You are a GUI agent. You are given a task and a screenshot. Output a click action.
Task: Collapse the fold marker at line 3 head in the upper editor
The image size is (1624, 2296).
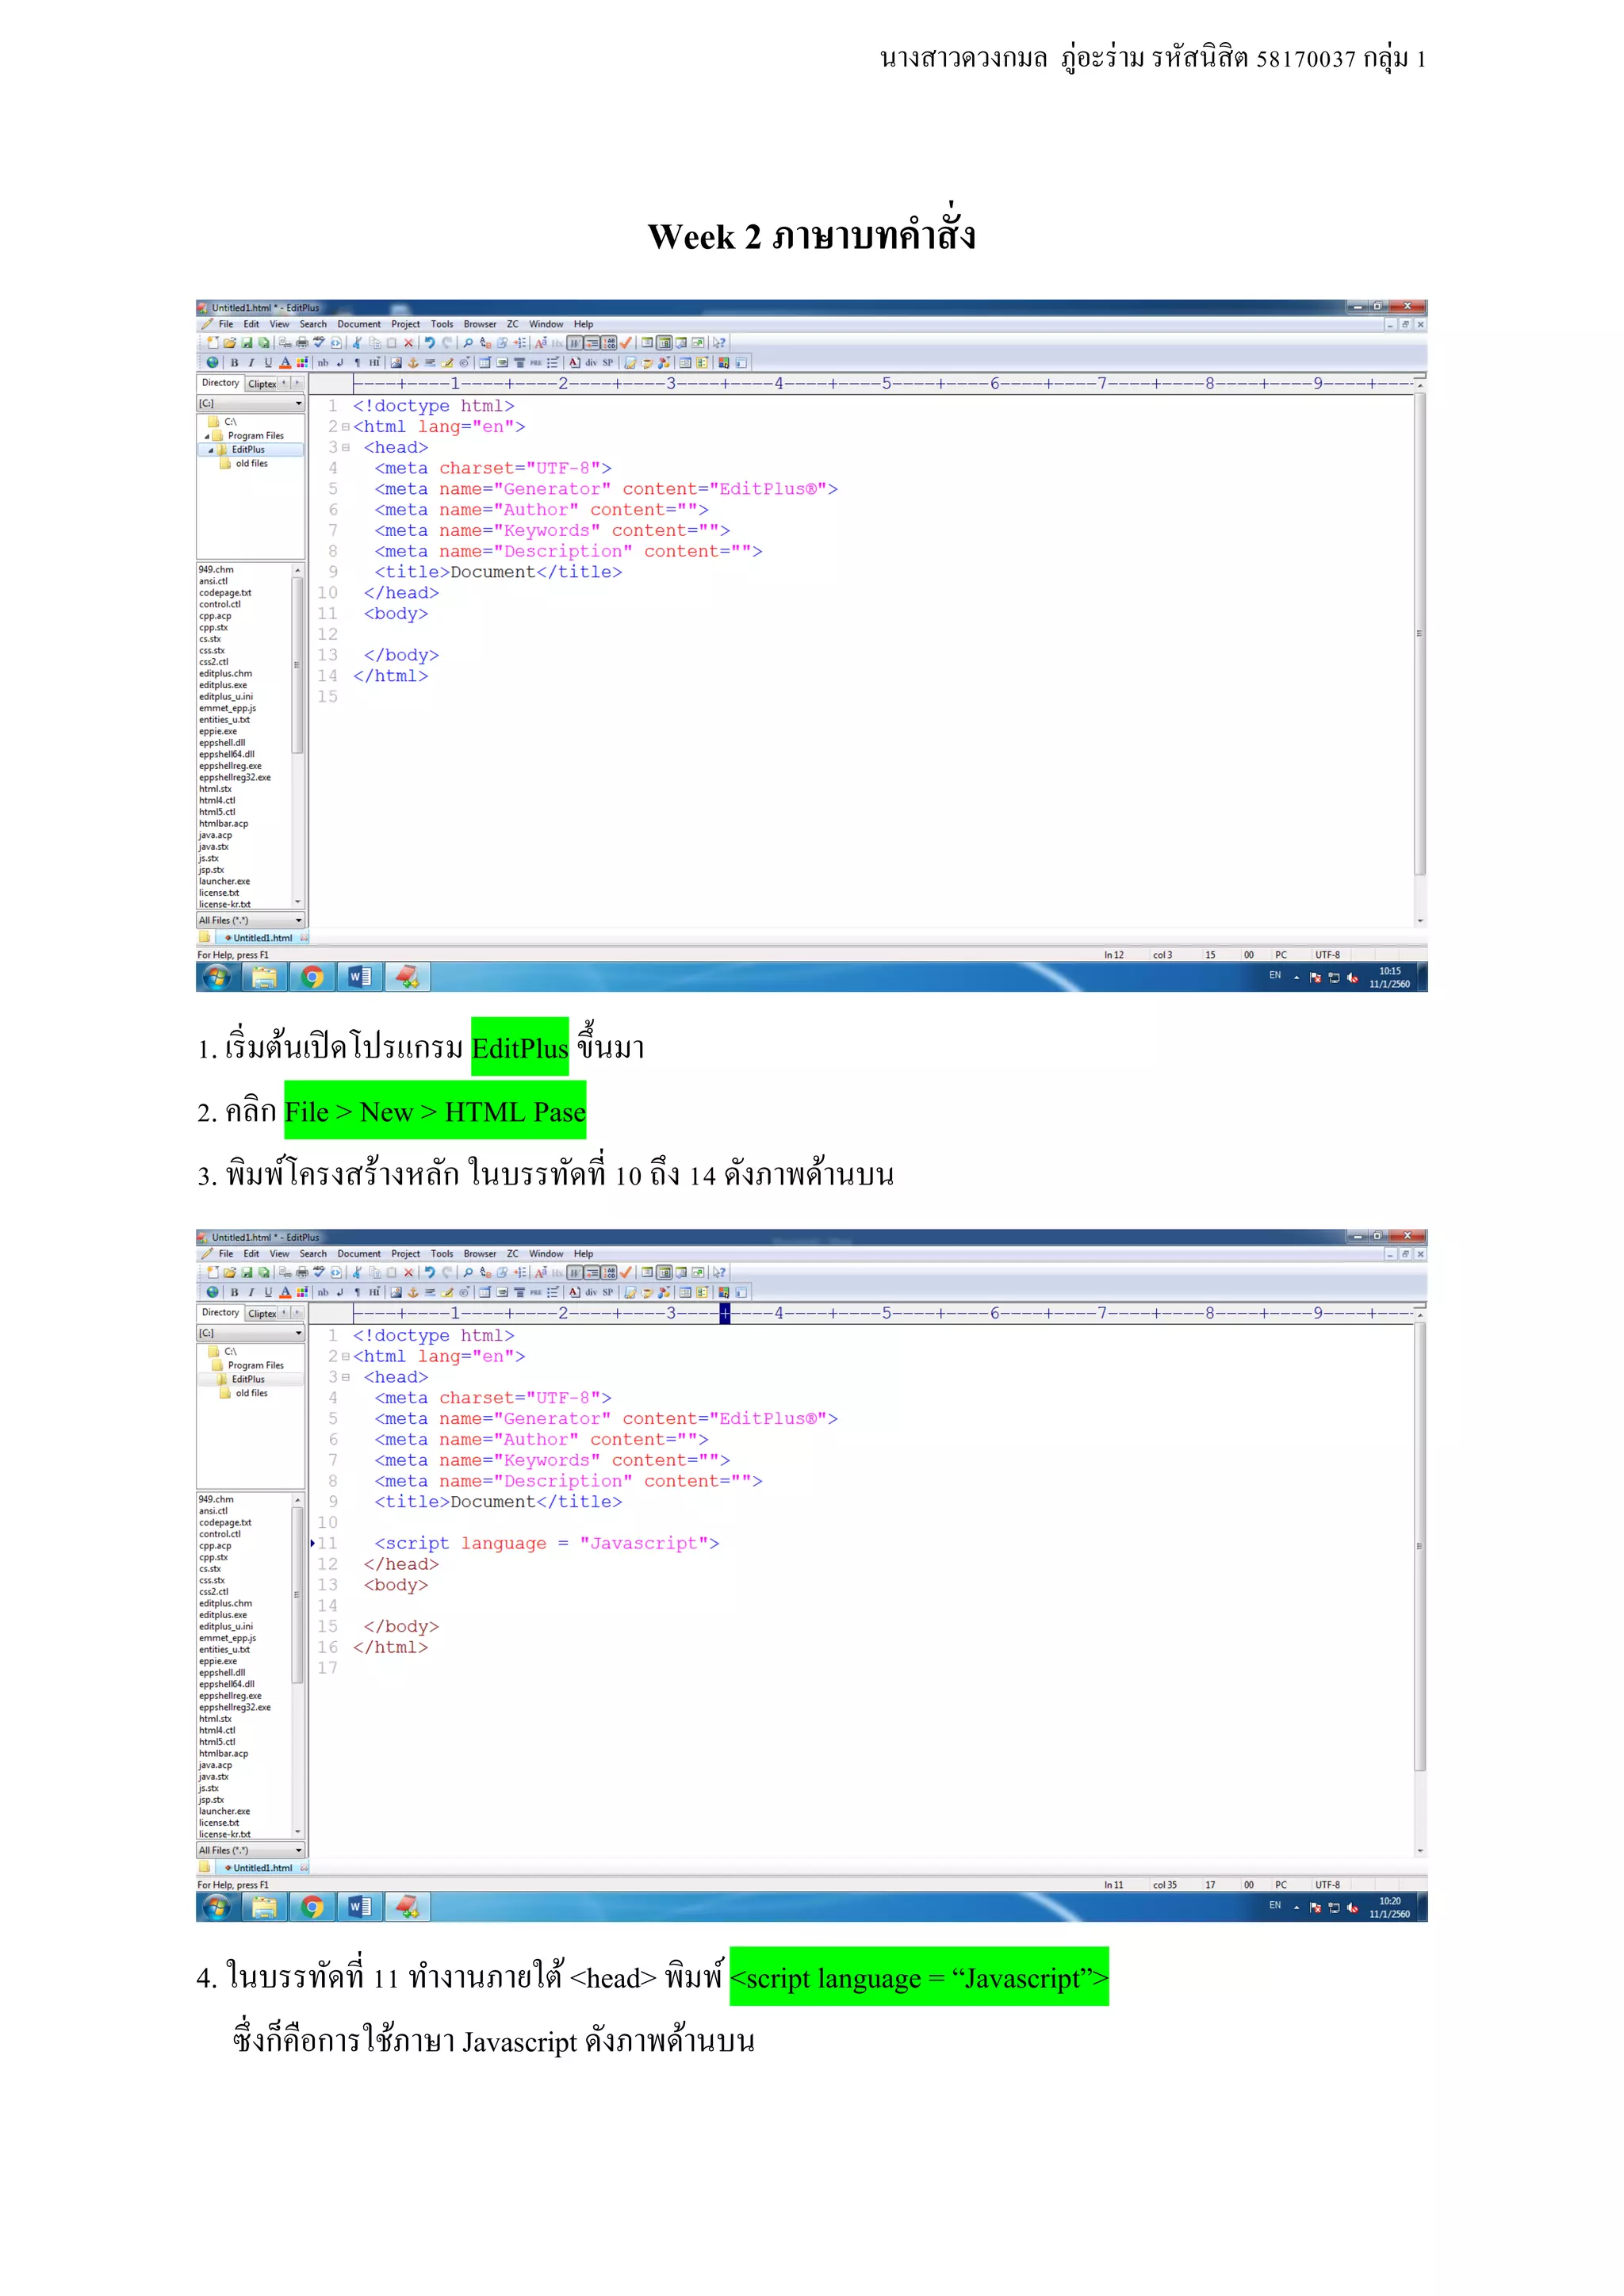pyautogui.click(x=346, y=448)
